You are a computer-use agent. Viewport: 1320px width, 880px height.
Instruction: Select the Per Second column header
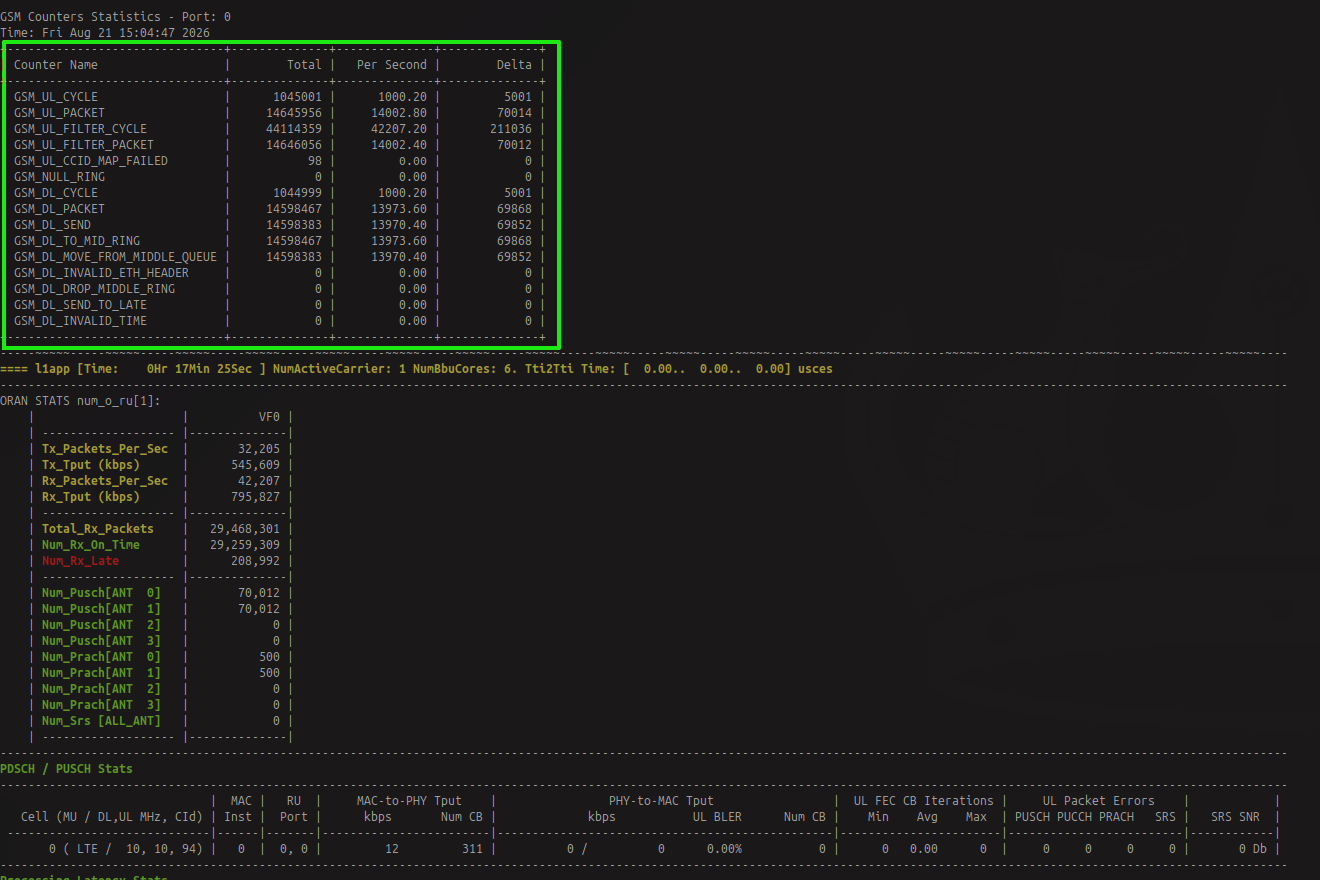pyautogui.click(x=392, y=65)
